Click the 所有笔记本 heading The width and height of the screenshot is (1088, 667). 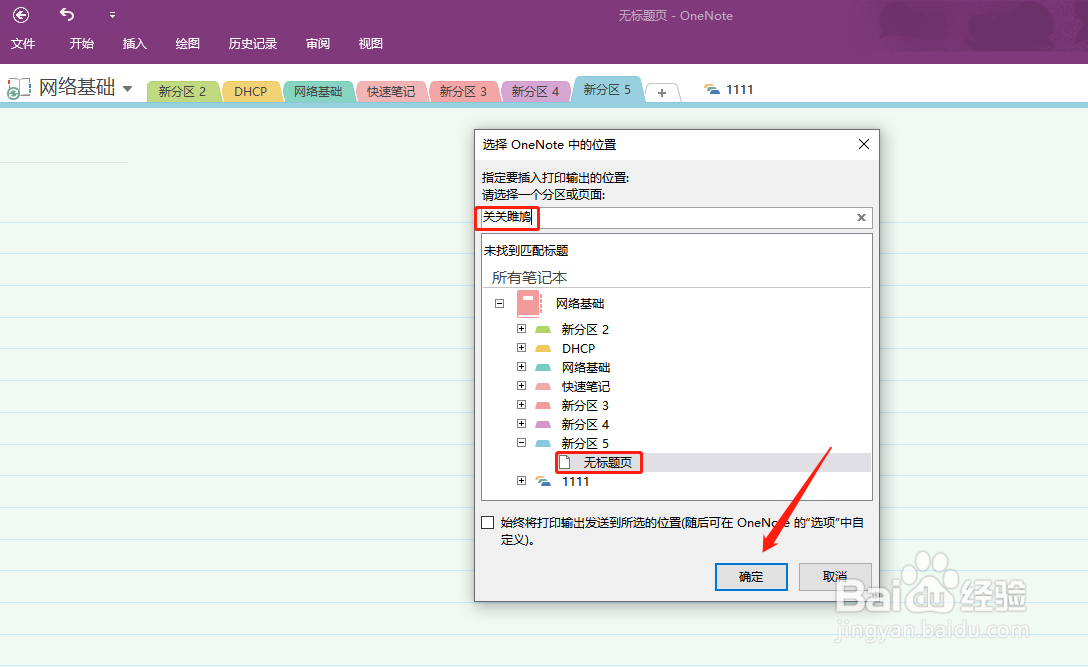529,278
